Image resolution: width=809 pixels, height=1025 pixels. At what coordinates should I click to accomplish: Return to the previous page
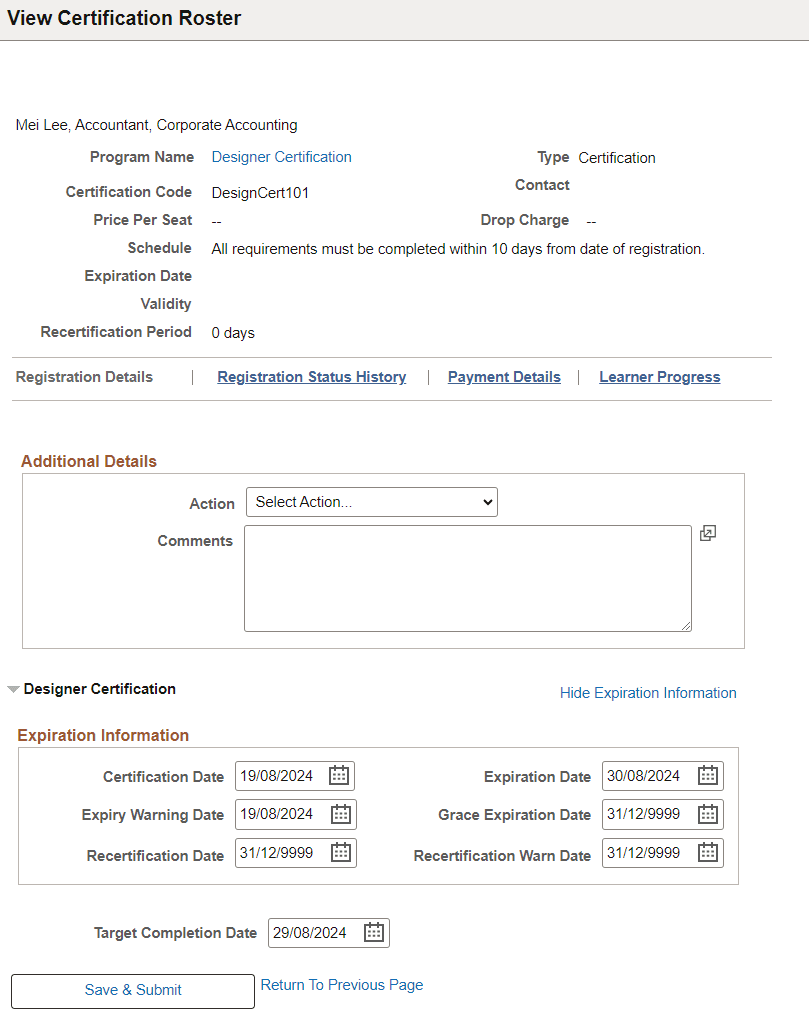pos(341,985)
